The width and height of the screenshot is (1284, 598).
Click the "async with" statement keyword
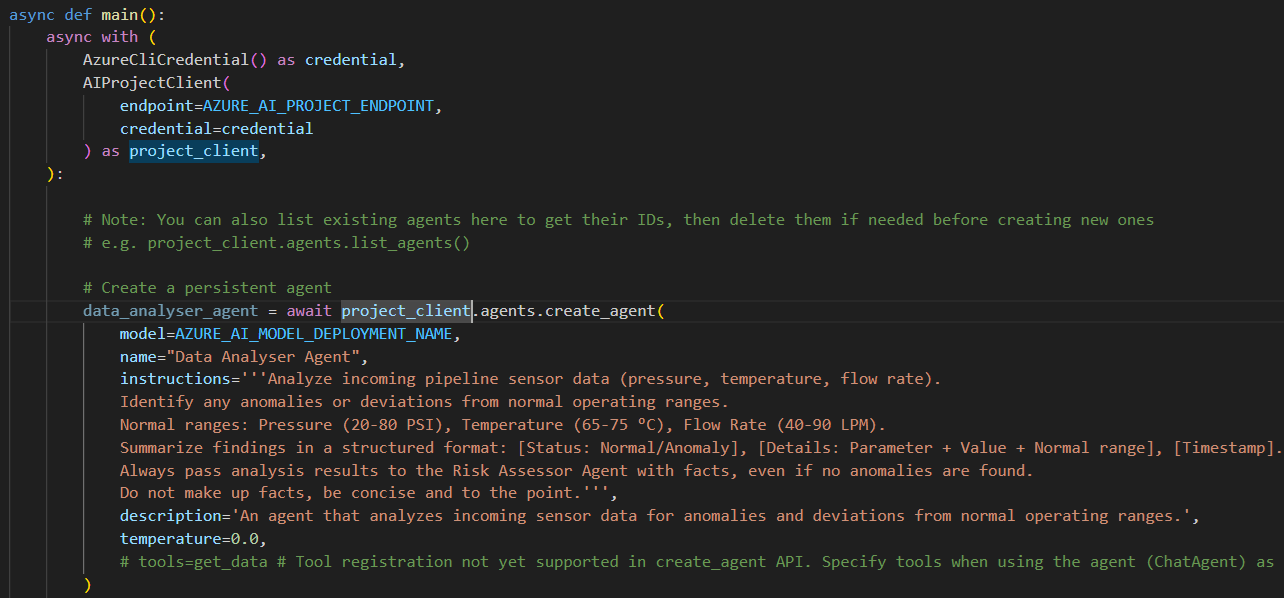(92, 37)
